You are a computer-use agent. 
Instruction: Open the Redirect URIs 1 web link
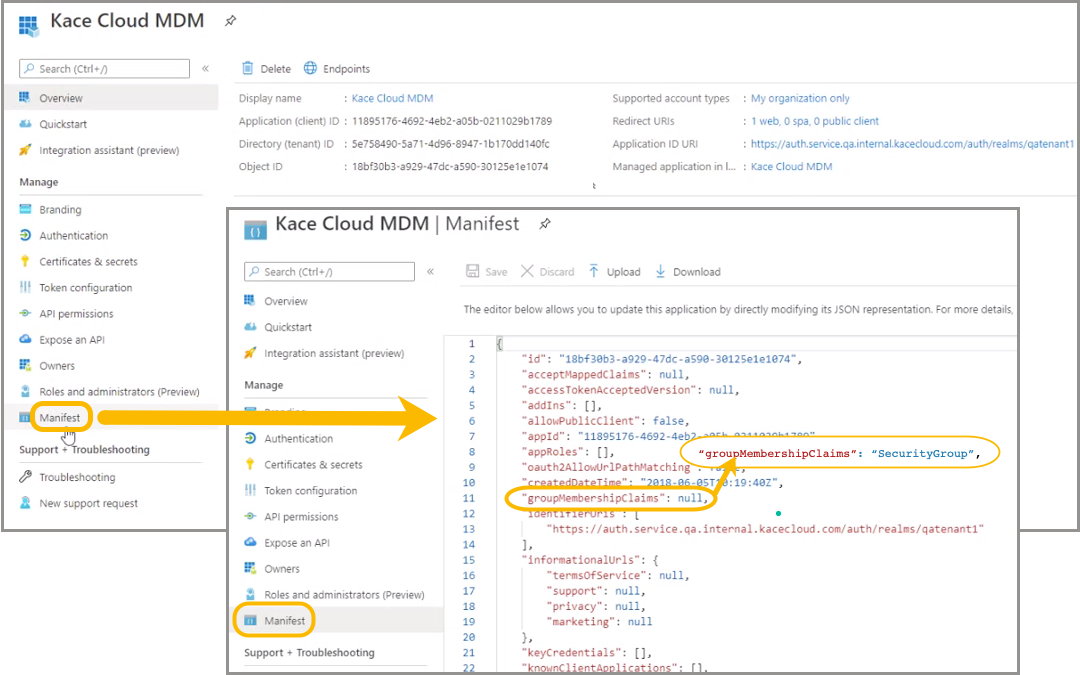pyautogui.click(x=814, y=121)
